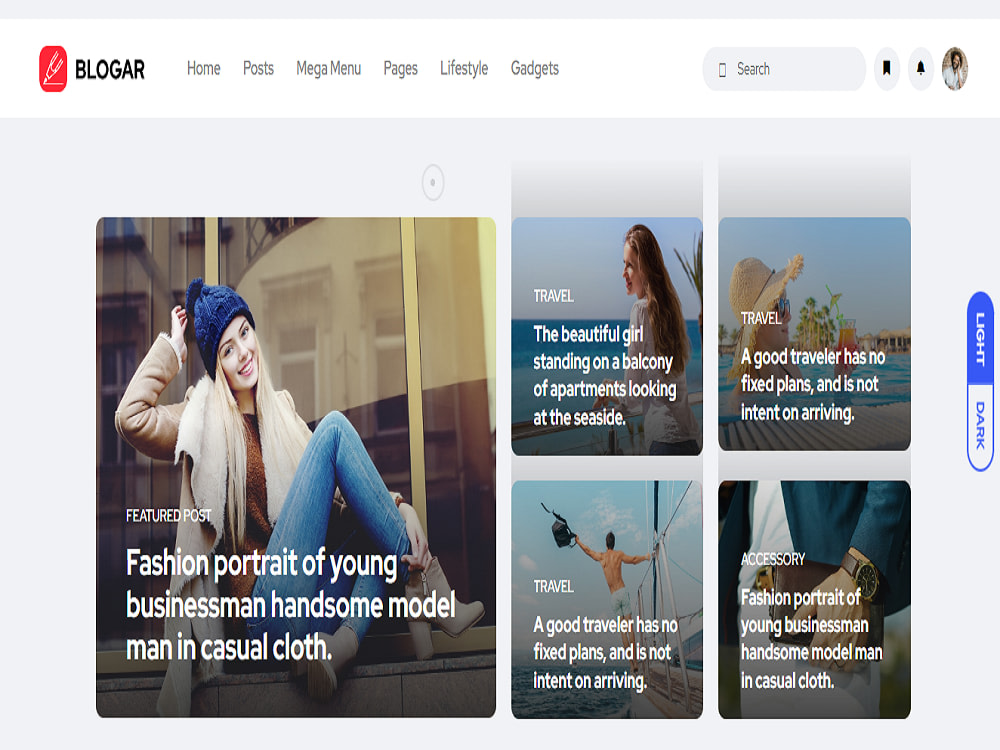
Task: Open the Pages menu item
Action: (x=401, y=68)
